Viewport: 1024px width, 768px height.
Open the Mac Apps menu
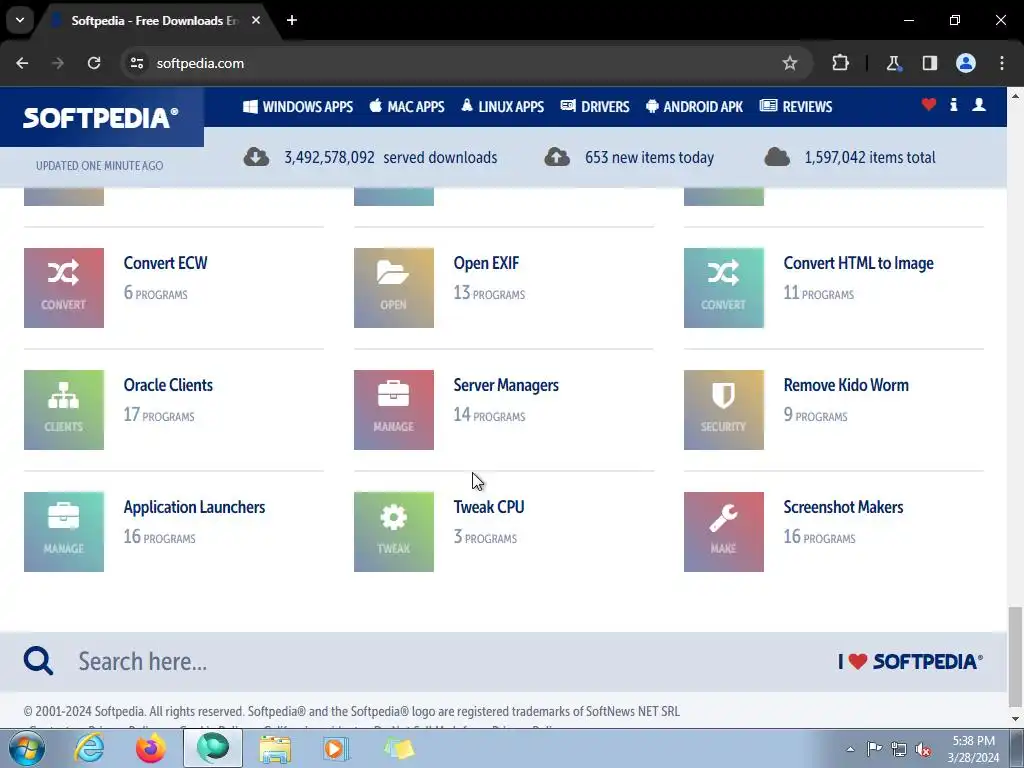(x=407, y=106)
